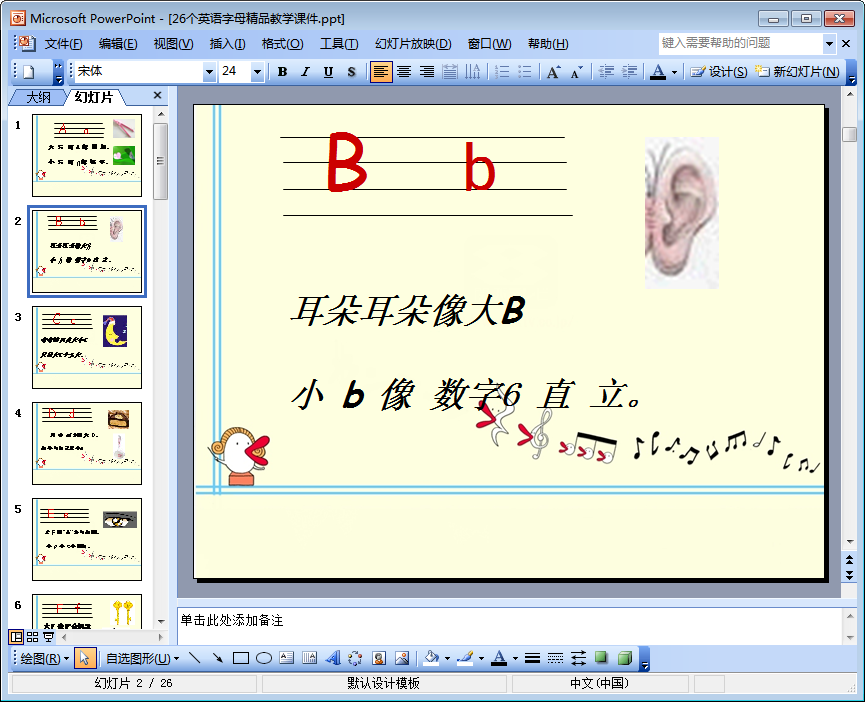
Task: Select the Arrow drawing tool
Action: pyautogui.click(x=217, y=658)
